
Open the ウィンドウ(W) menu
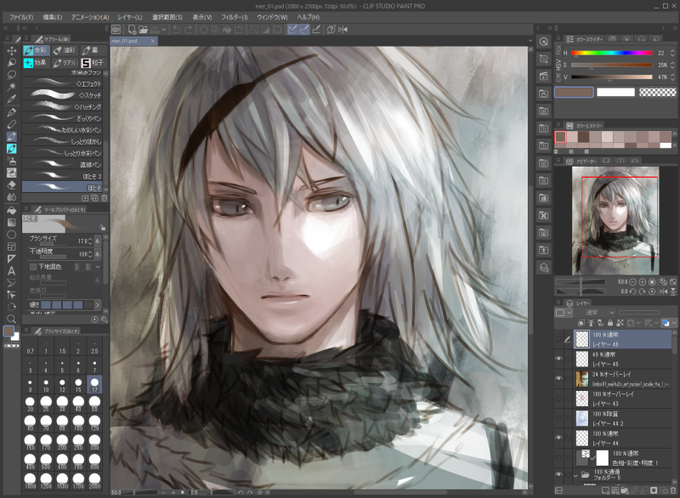click(x=272, y=17)
